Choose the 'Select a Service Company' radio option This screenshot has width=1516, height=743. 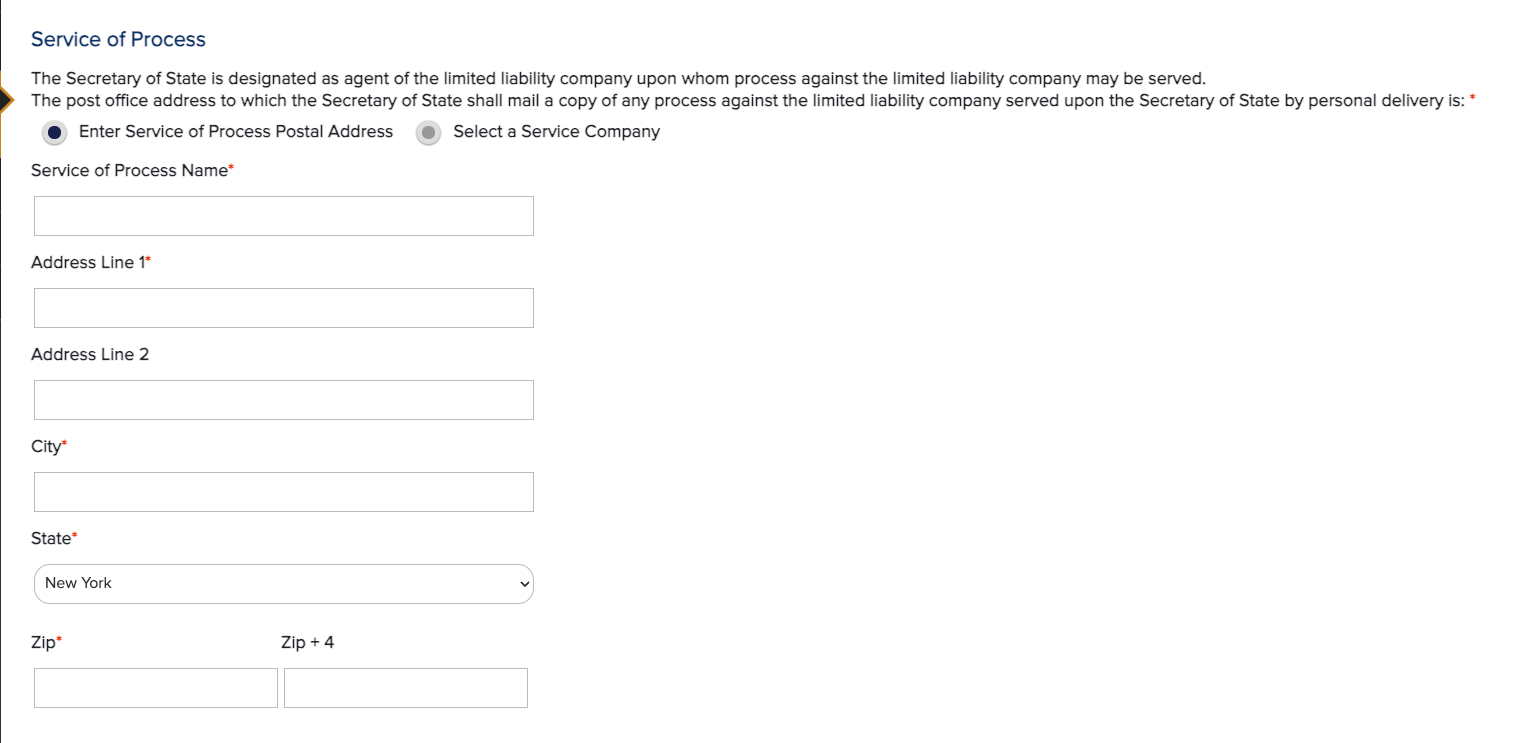click(x=429, y=133)
